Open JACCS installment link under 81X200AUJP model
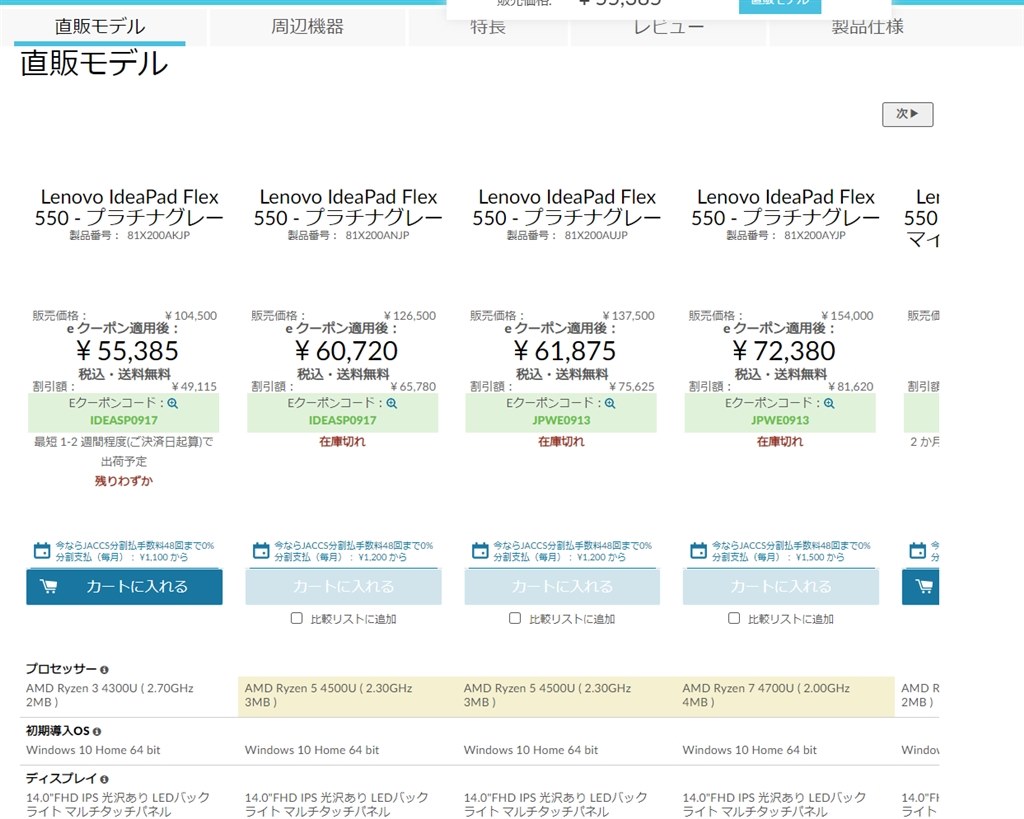Viewport: 1024px width, 819px height. (572, 551)
